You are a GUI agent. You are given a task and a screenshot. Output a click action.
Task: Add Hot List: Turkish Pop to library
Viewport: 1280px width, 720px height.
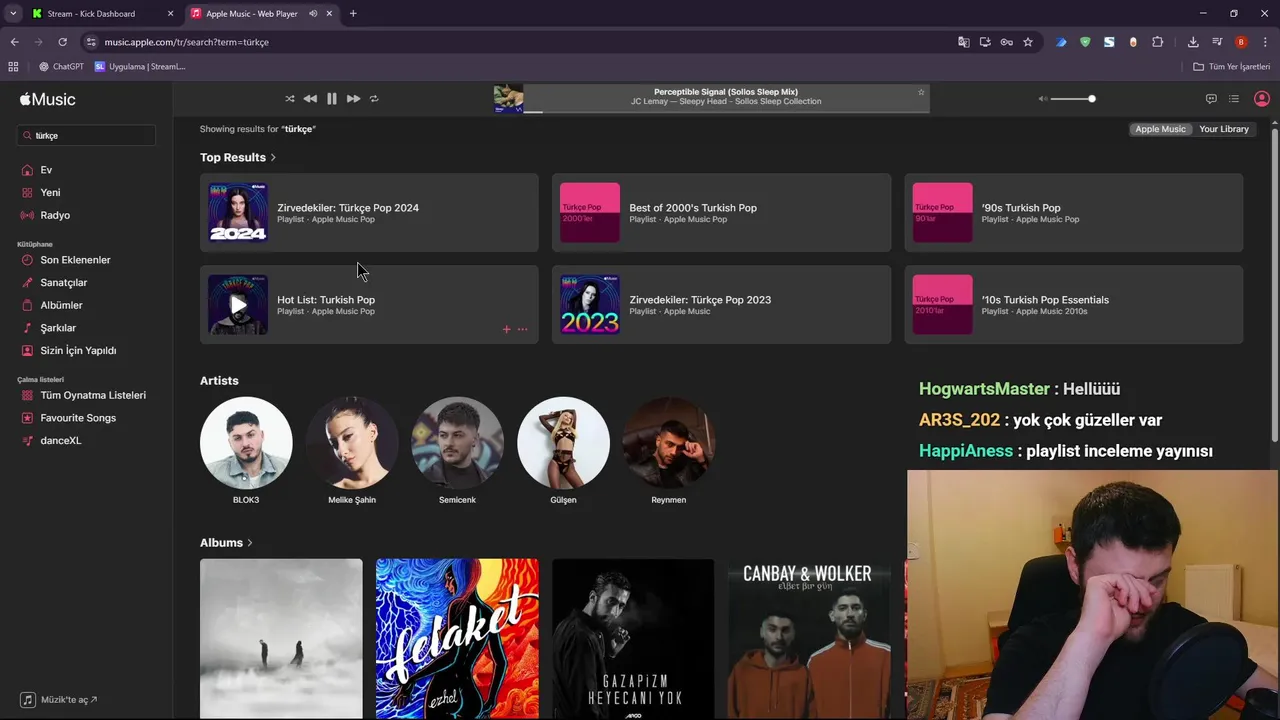(x=506, y=329)
